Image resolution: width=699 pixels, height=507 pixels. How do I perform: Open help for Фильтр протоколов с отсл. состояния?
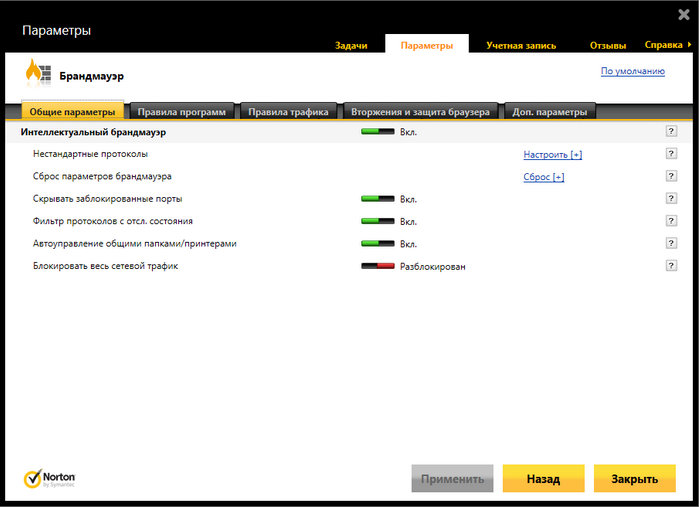coord(671,221)
